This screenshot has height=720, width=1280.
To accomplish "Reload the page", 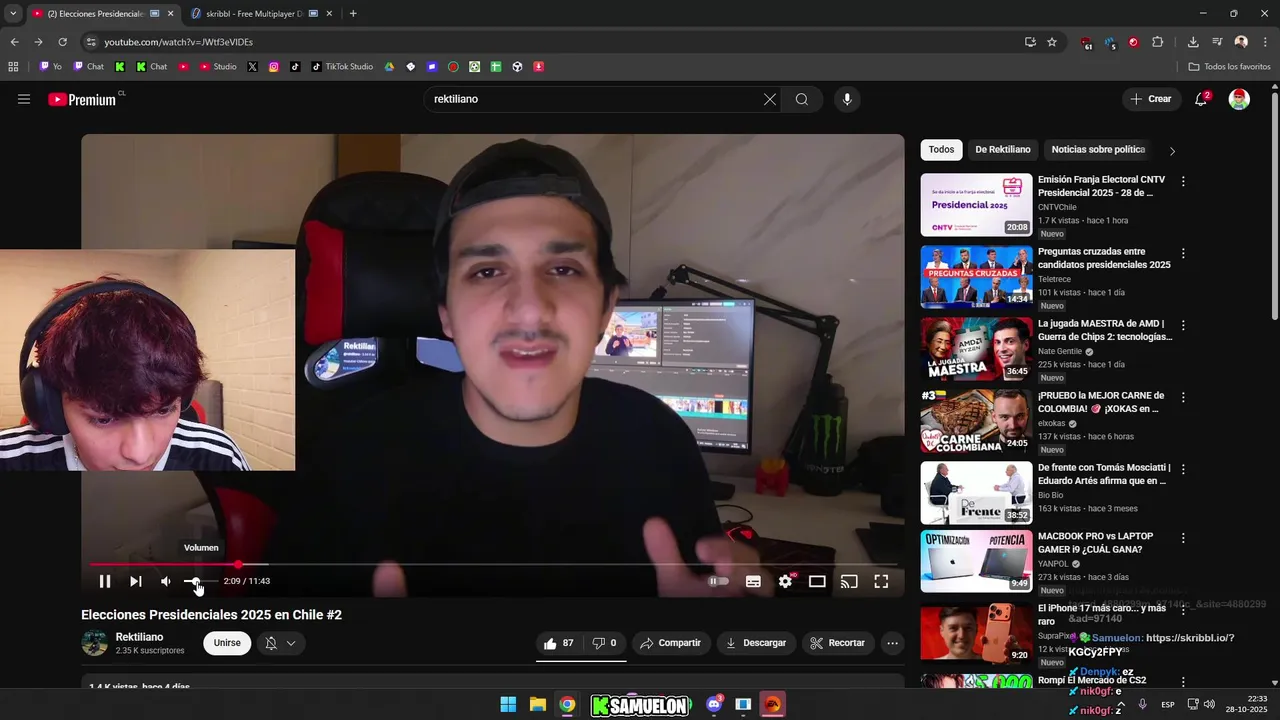I will [62, 42].
